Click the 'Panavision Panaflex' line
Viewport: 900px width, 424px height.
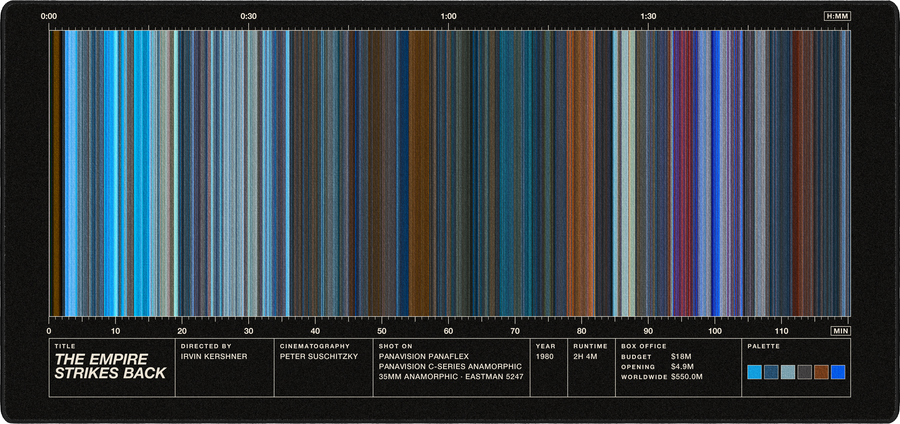[x=424, y=356]
